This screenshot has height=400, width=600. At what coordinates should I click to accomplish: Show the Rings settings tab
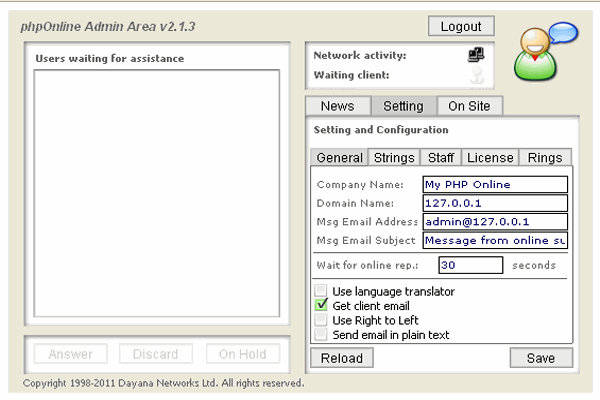point(545,157)
